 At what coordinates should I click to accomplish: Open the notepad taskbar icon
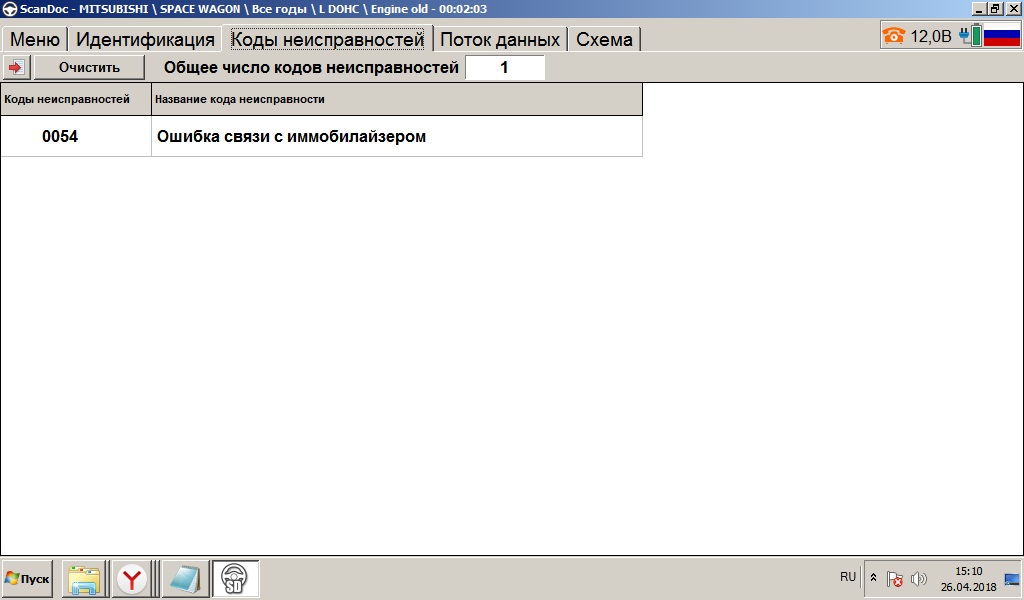[x=185, y=578]
